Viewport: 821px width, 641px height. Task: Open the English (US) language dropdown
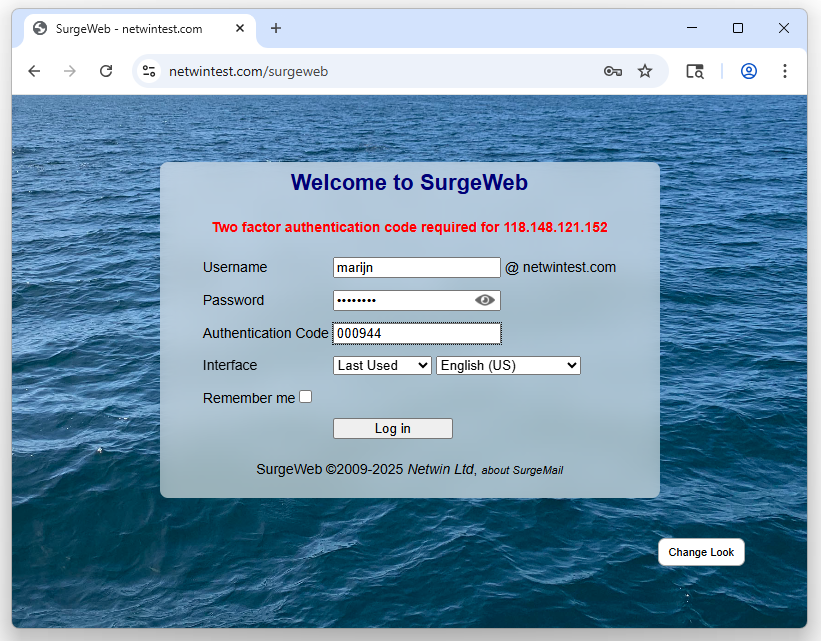(x=508, y=366)
